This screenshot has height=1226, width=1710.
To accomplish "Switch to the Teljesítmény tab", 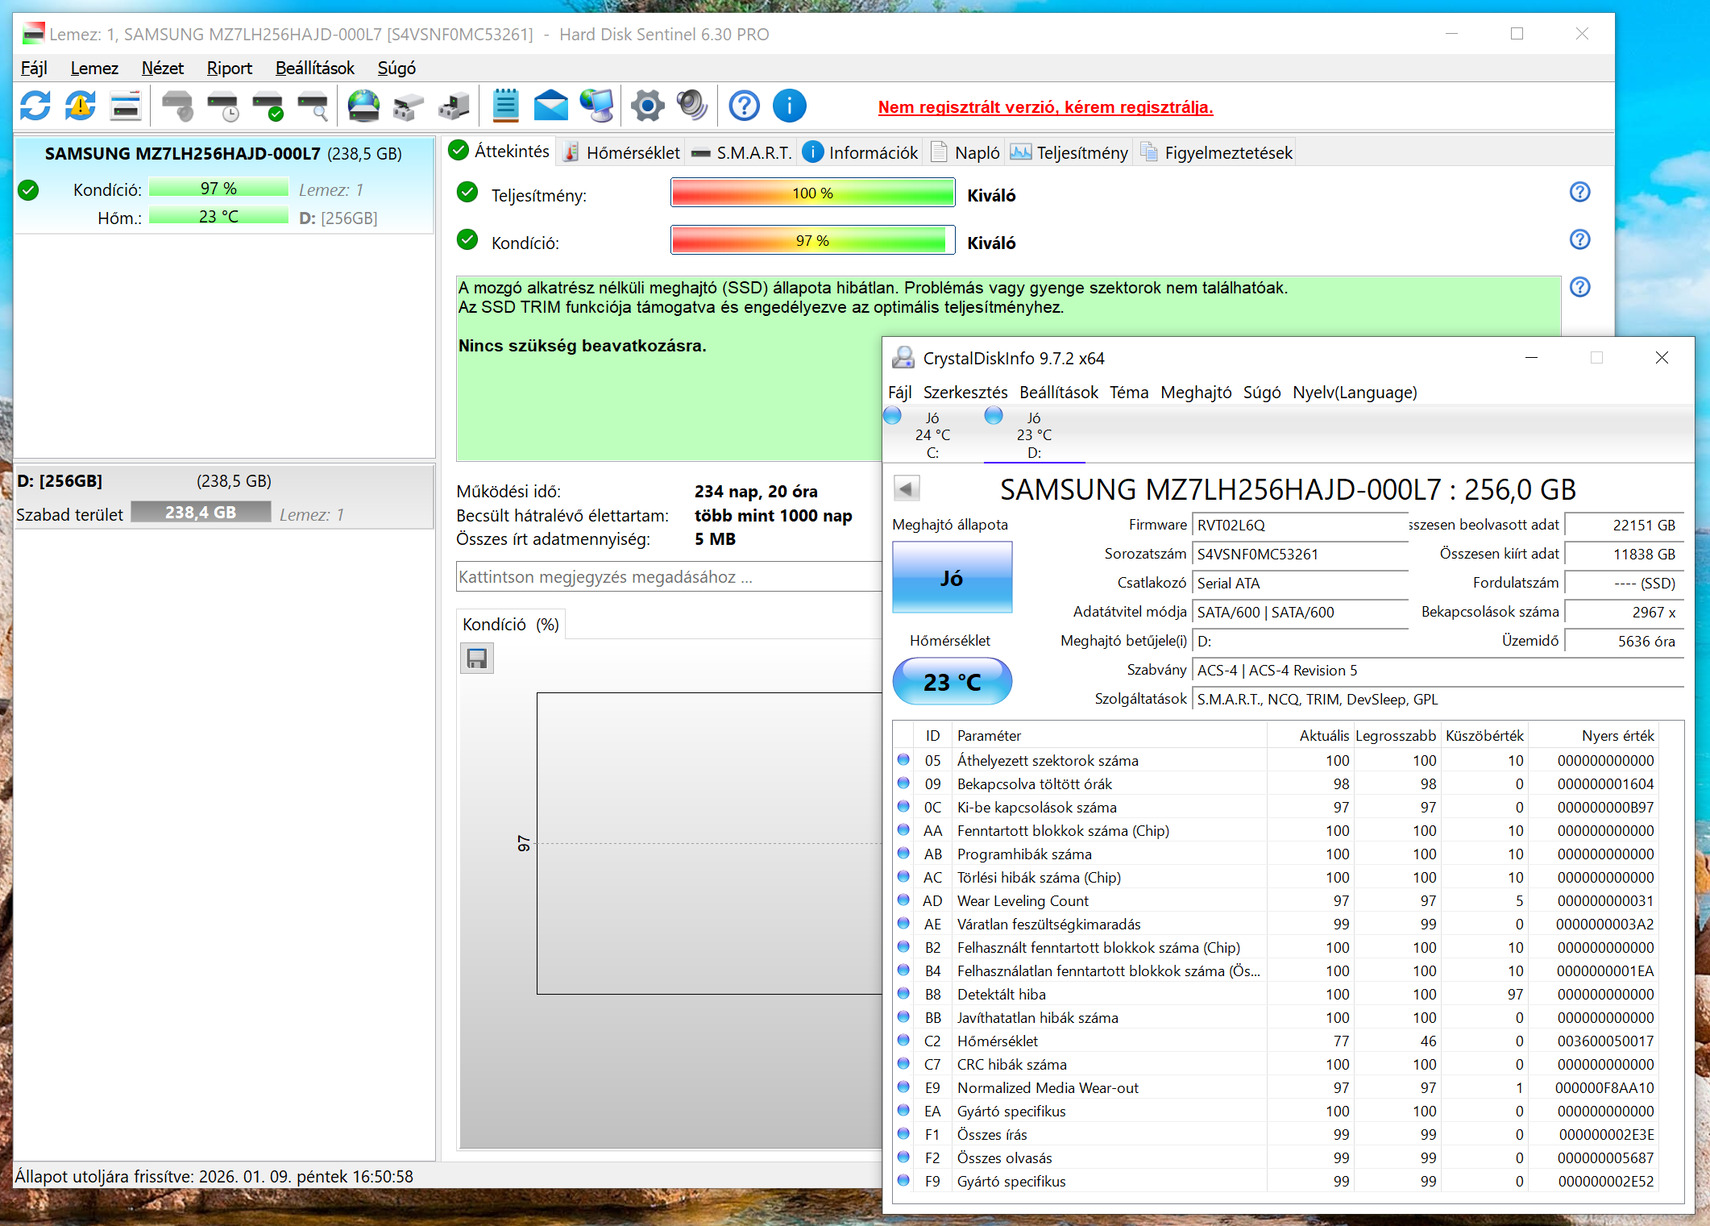I will point(1070,153).
